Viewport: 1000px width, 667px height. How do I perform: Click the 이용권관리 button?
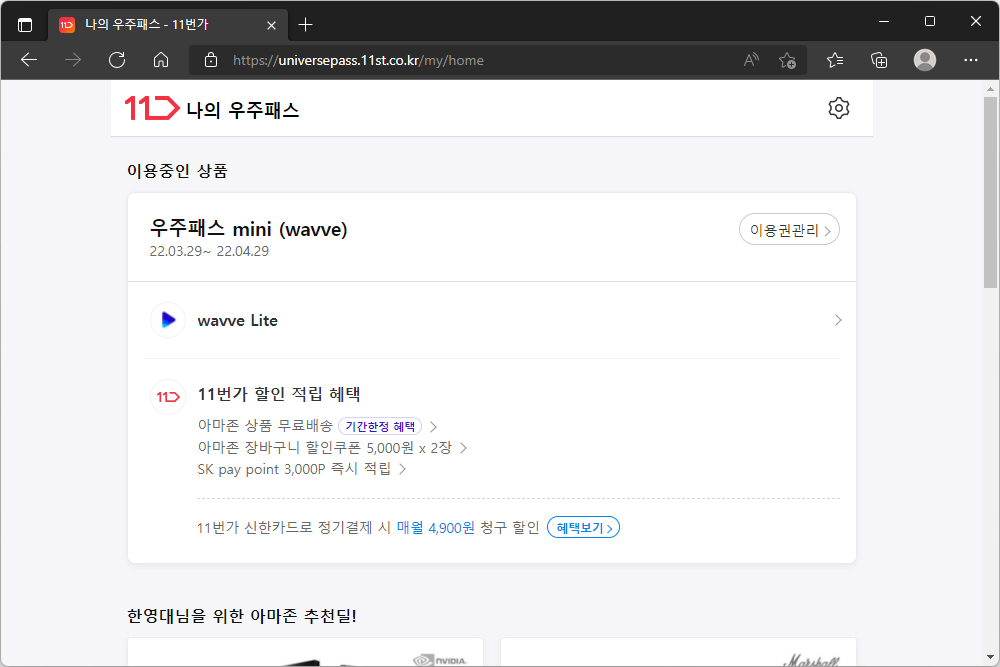coord(789,230)
